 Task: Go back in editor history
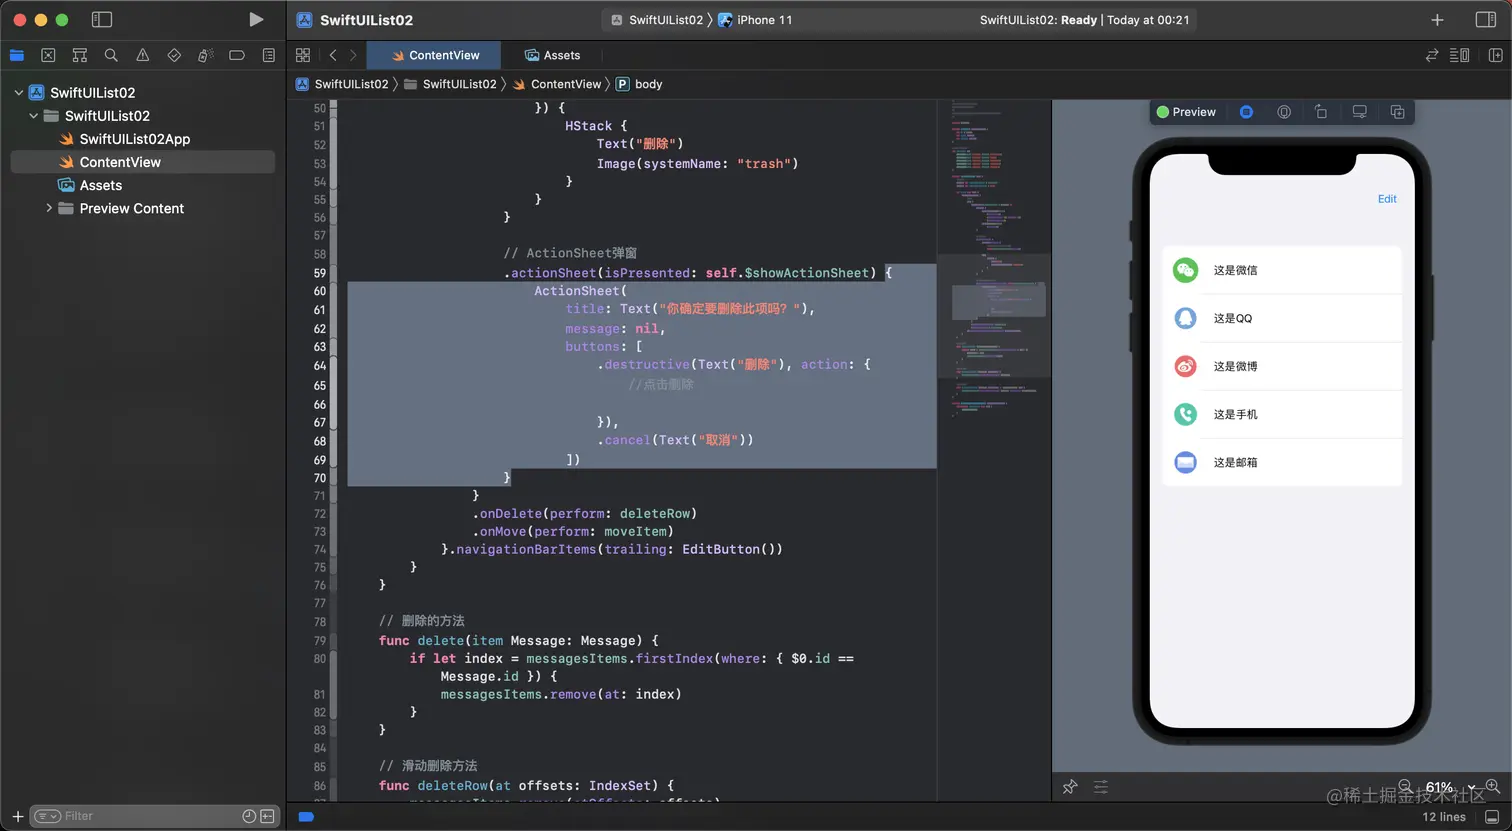coord(333,55)
